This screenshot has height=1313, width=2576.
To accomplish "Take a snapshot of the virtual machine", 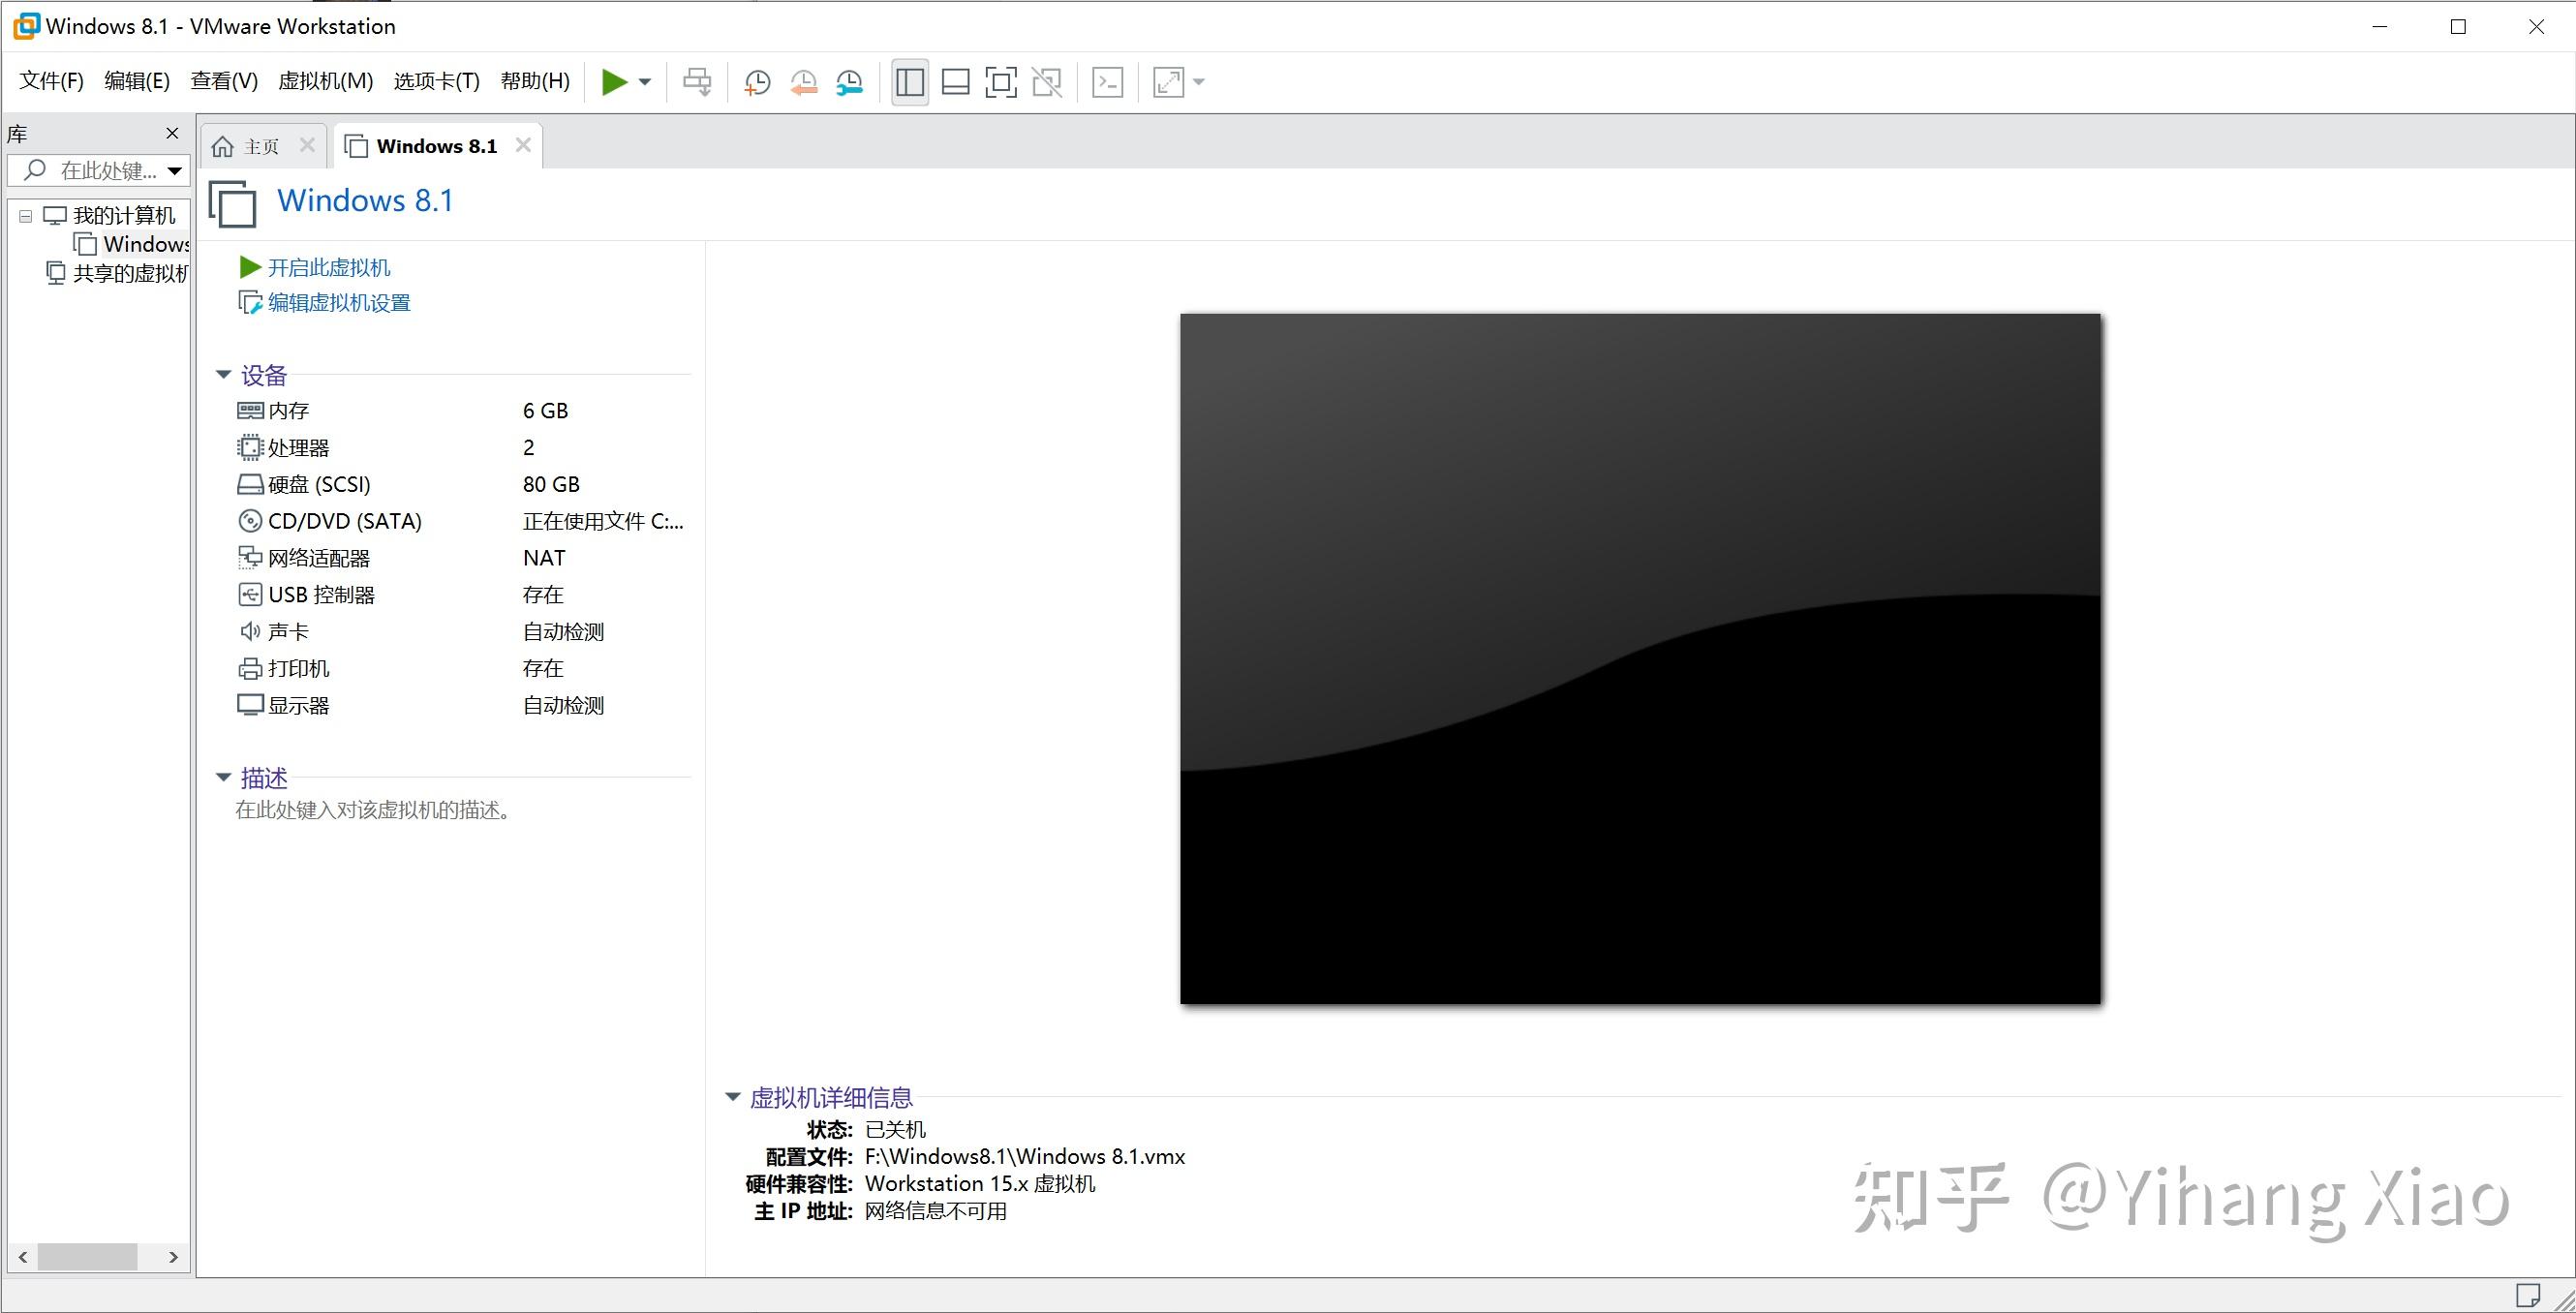I will [757, 81].
